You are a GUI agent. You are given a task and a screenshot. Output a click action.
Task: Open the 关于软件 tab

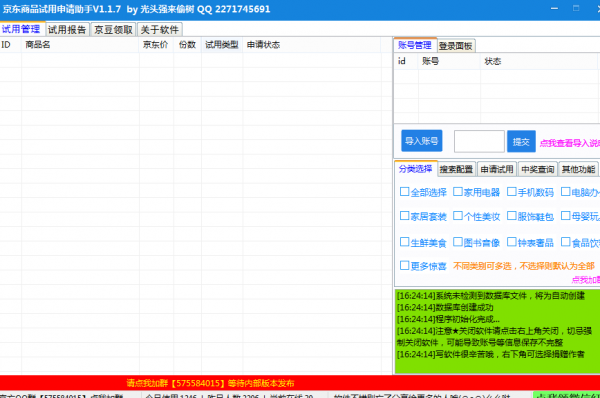[160, 30]
